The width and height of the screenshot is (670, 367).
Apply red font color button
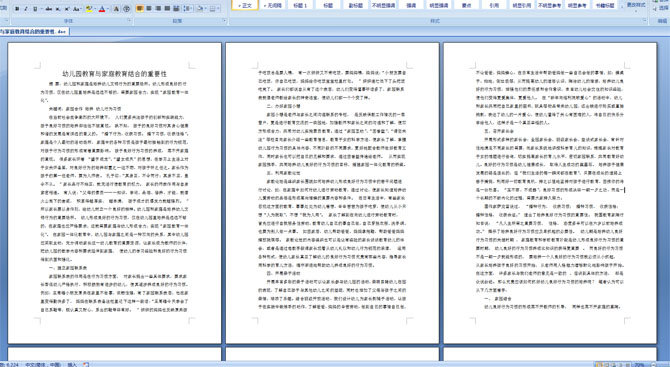tap(102, 9)
